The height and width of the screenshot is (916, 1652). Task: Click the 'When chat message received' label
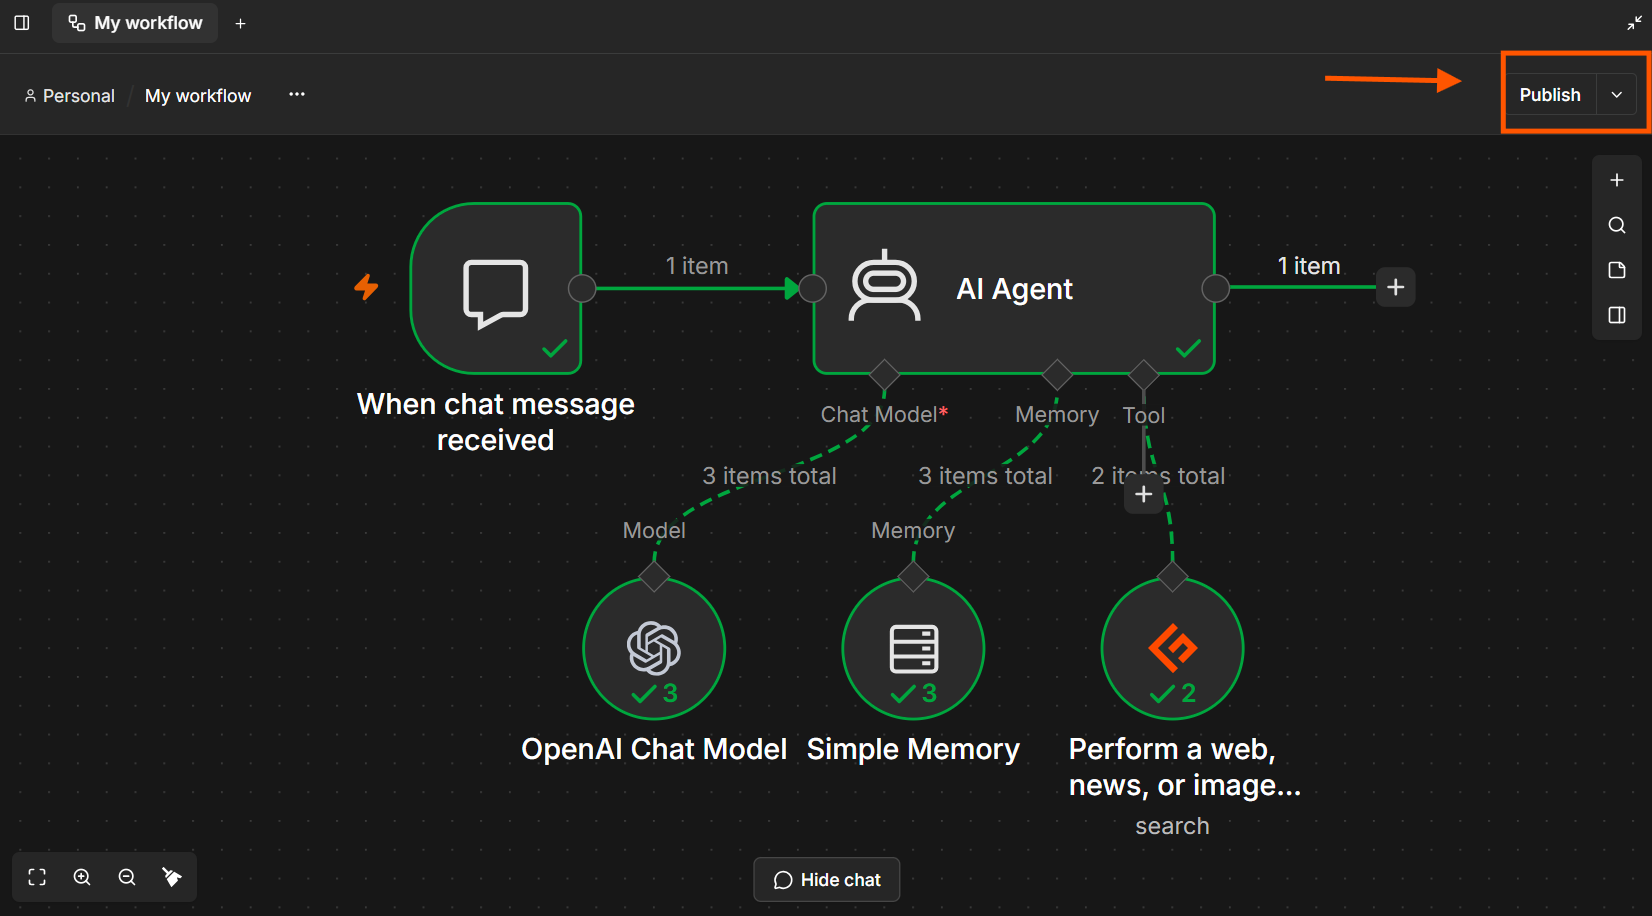496,422
